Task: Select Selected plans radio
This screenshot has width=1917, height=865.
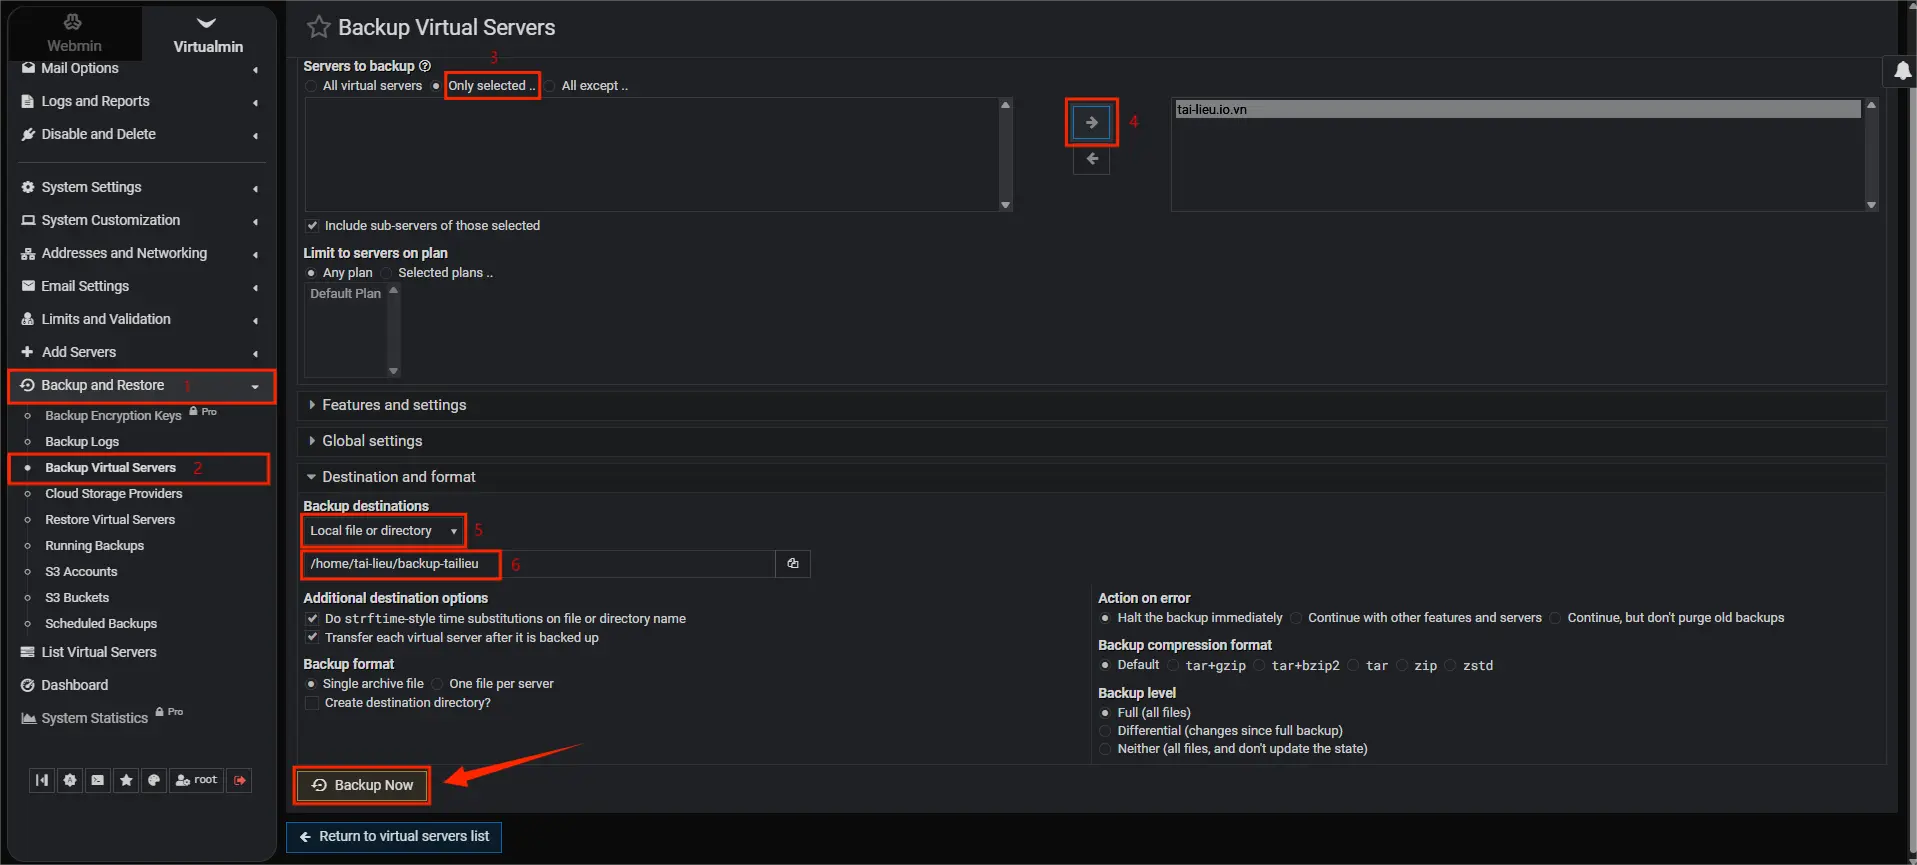Action: (386, 273)
